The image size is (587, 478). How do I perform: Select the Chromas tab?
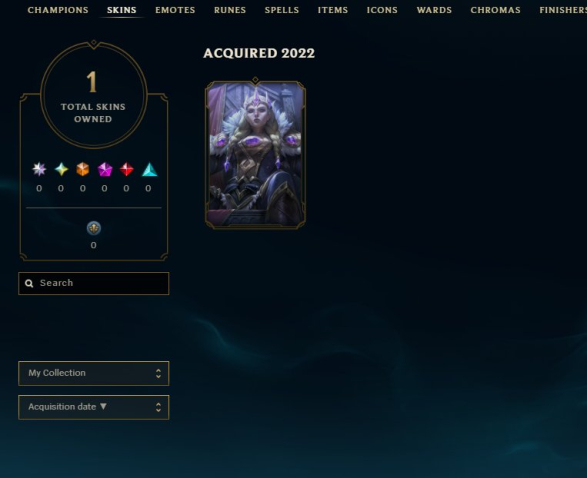click(x=495, y=10)
